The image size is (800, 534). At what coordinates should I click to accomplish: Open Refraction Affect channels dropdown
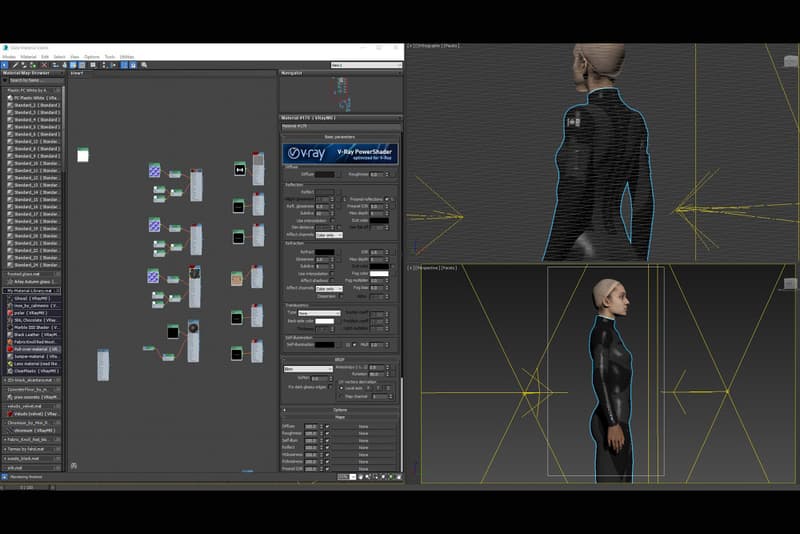(329, 289)
